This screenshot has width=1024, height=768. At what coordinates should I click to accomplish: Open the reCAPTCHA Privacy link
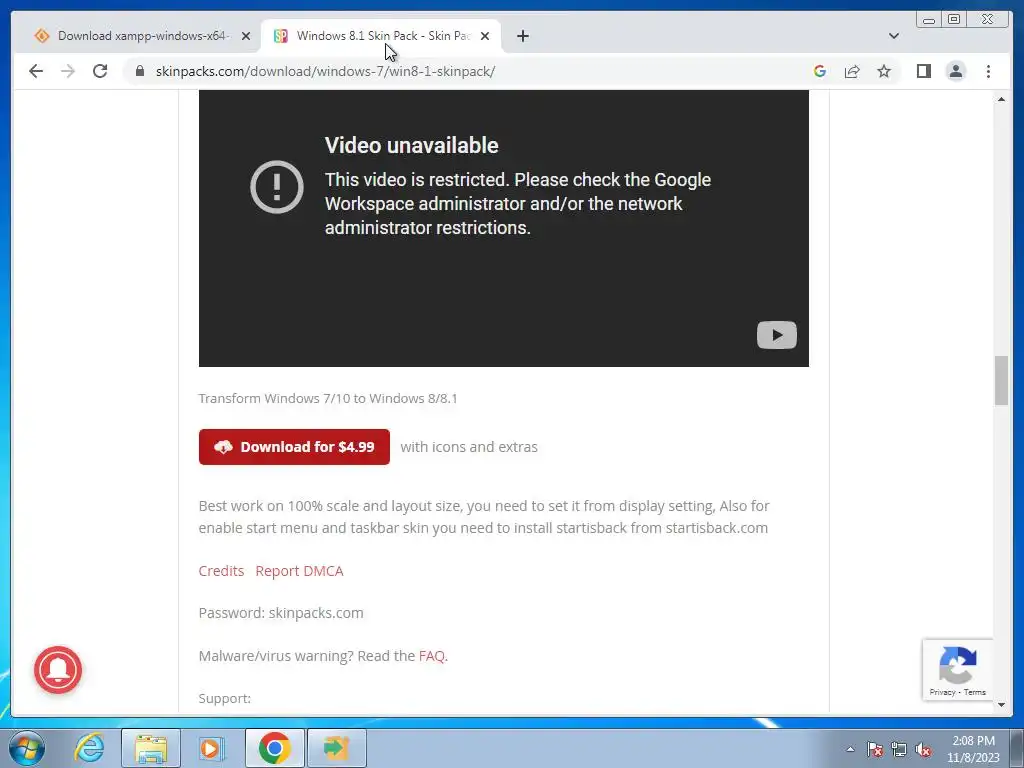[942, 692]
